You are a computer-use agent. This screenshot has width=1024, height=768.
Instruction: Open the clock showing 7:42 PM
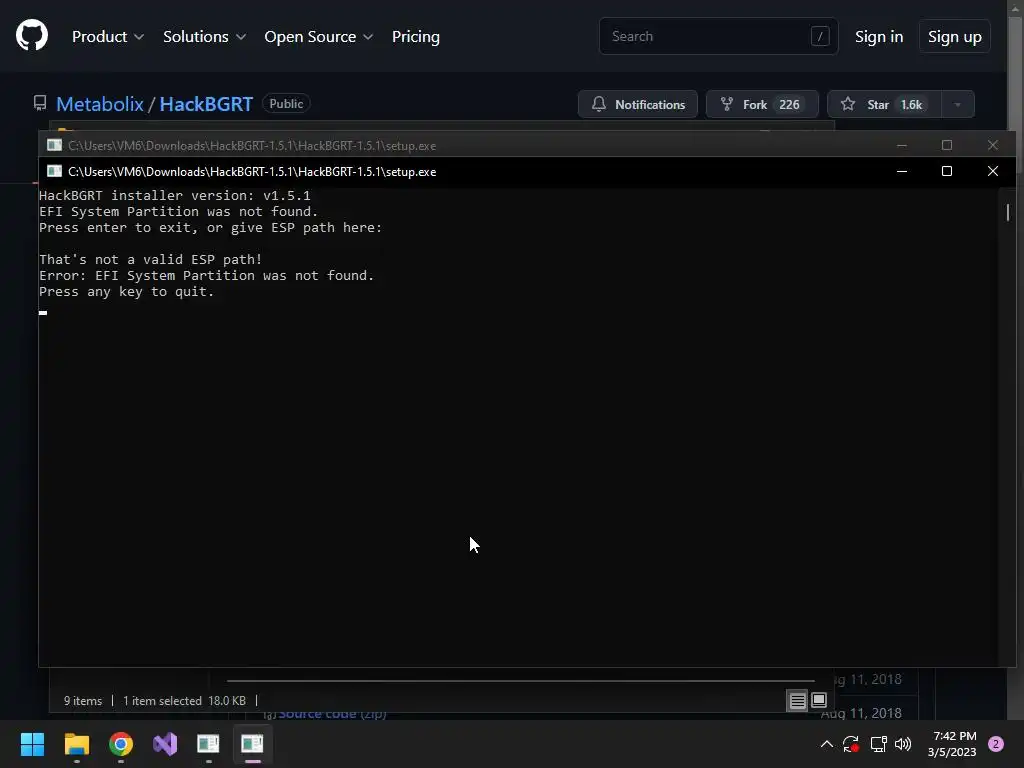pos(952,744)
